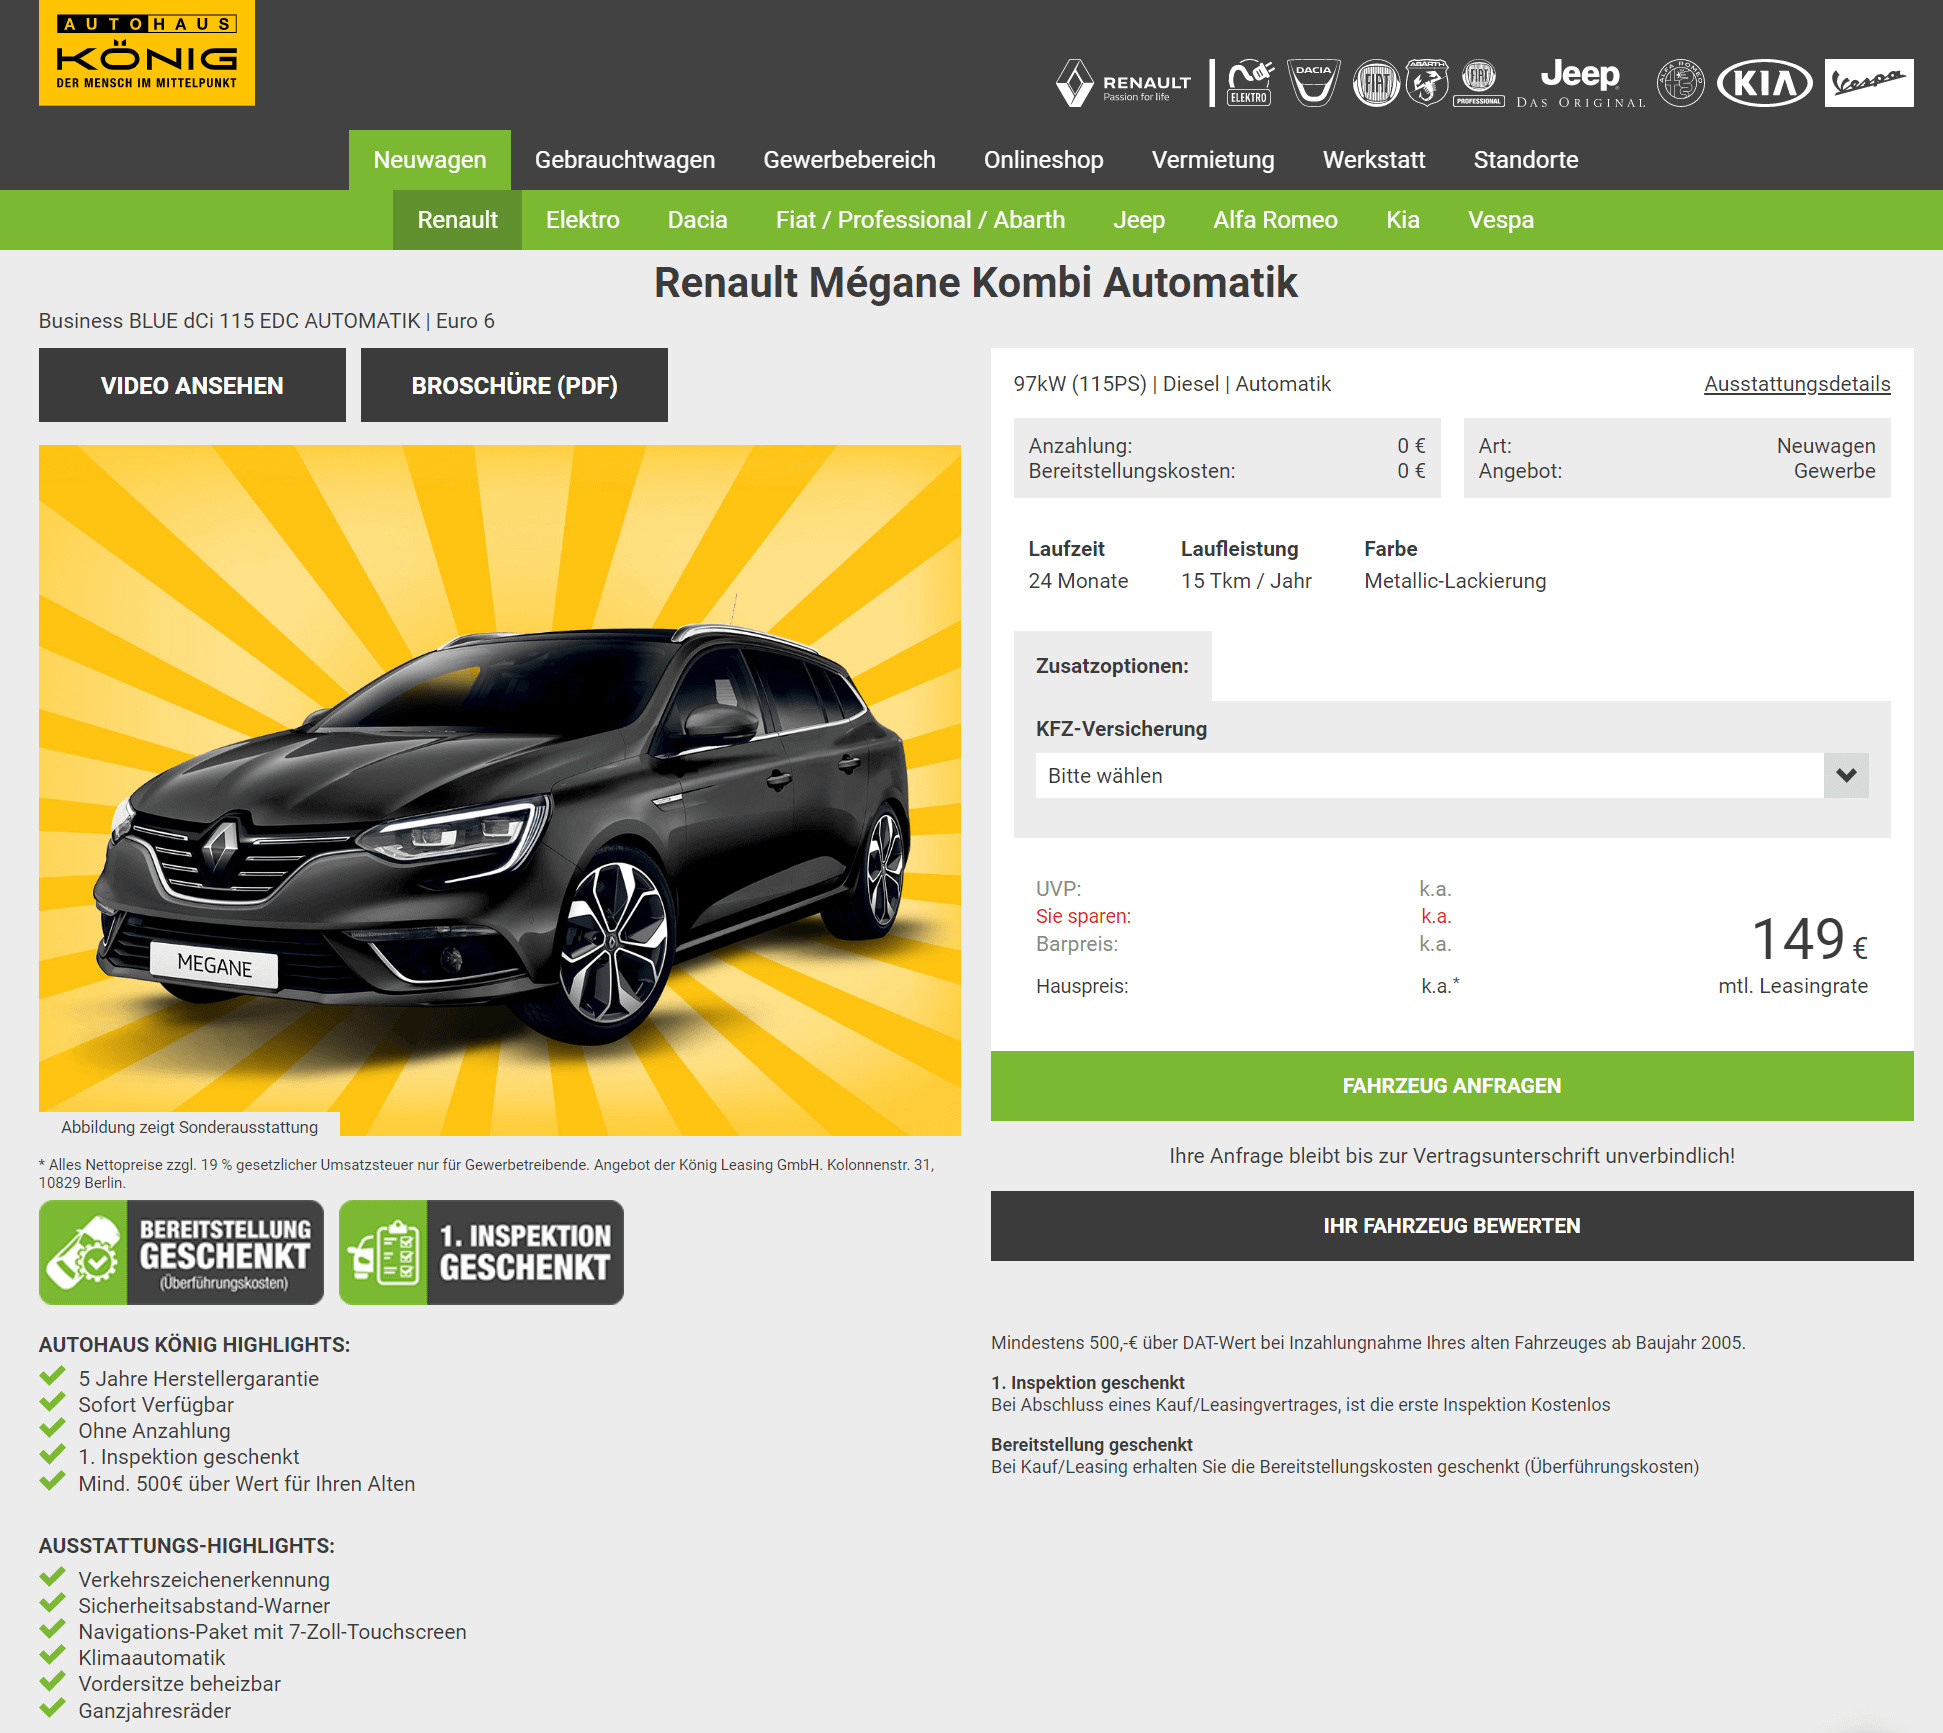Choose Dacia in the green submenu

[x=698, y=220]
